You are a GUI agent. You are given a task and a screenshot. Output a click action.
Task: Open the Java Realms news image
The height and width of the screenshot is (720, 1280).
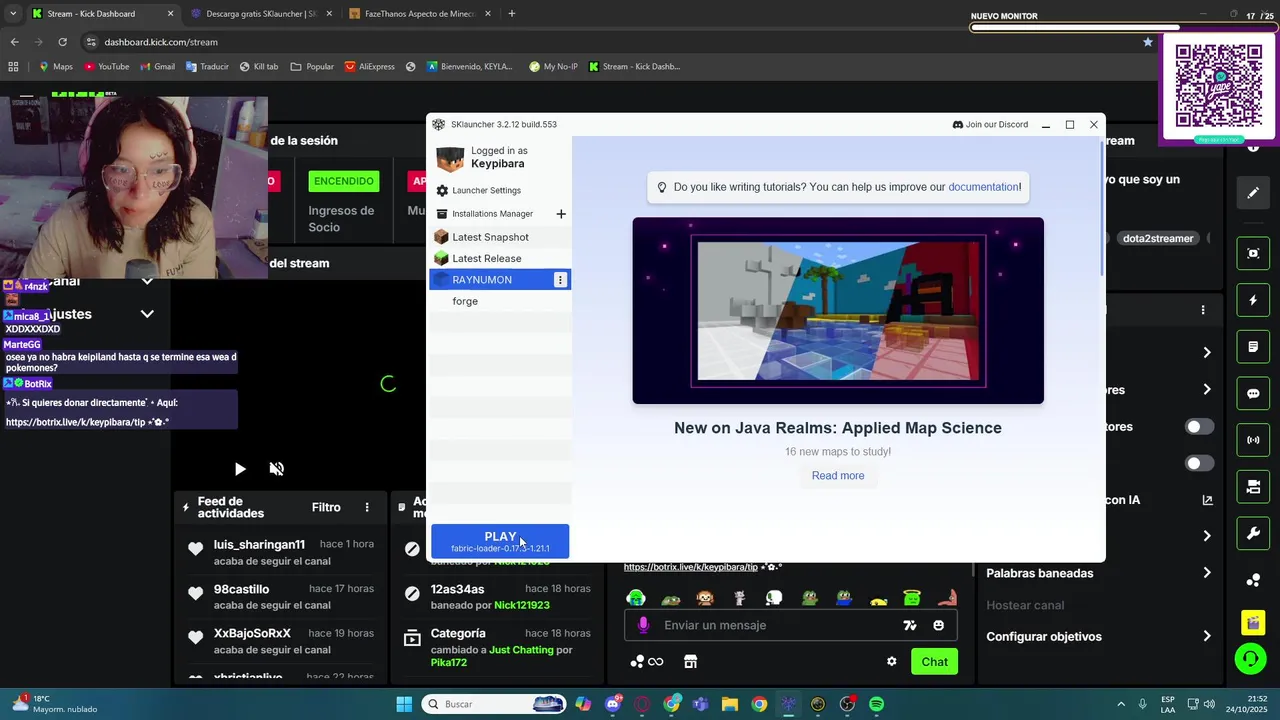[x=838, y=311]
